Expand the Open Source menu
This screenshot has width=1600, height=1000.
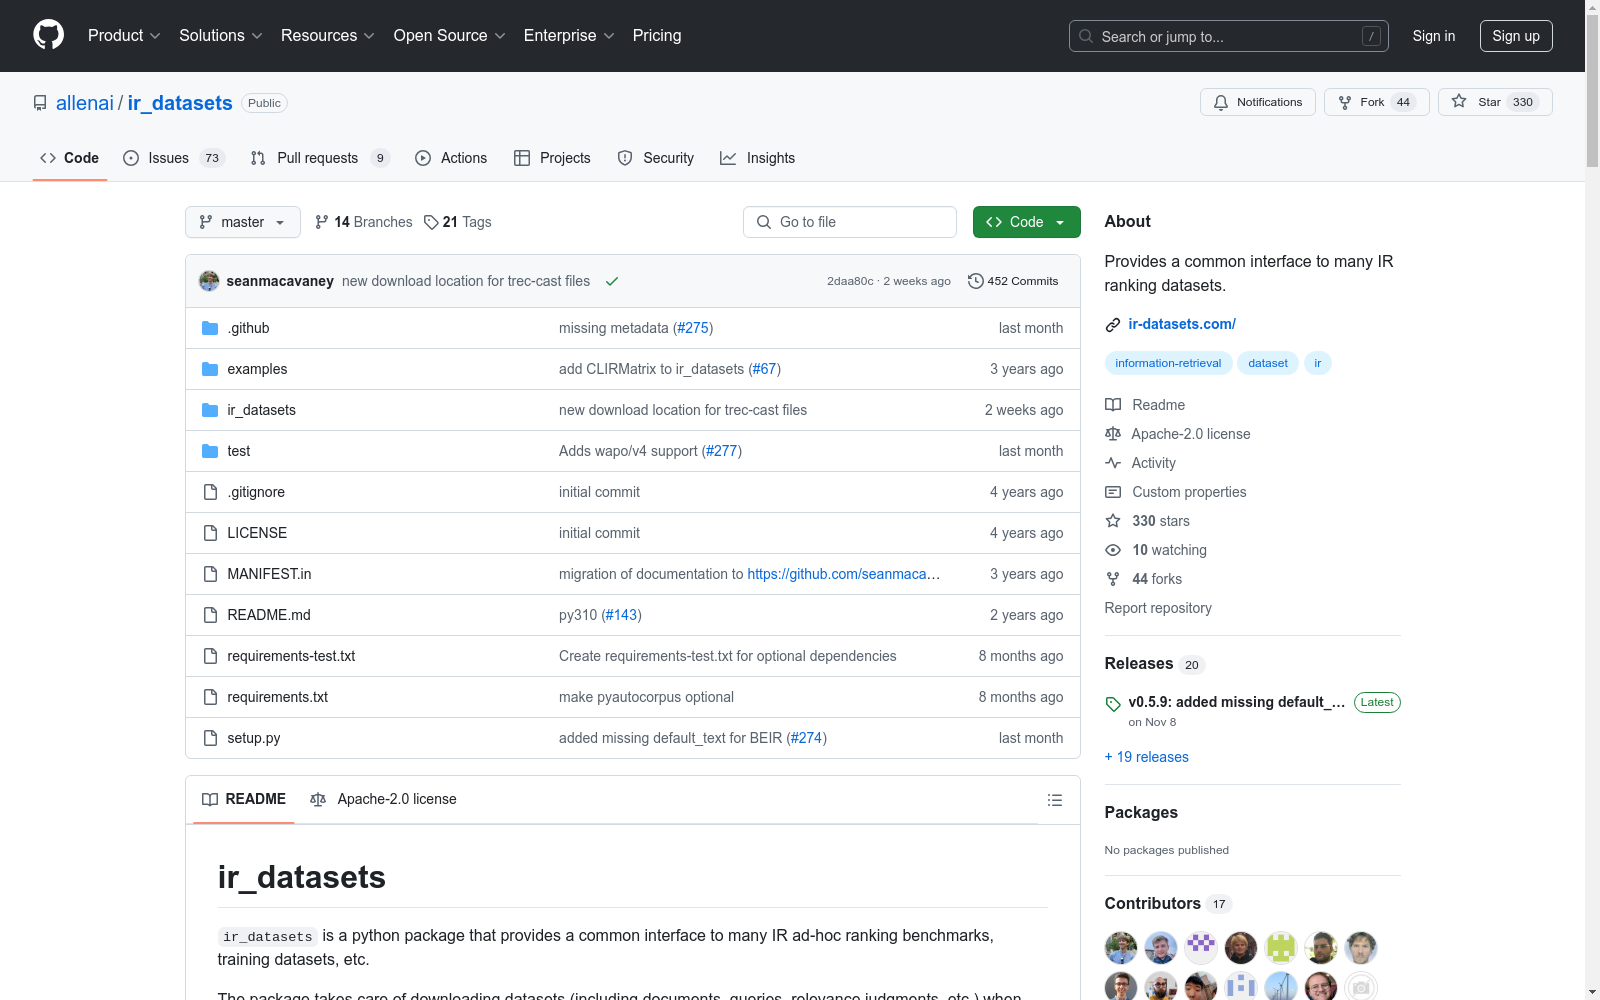450,36
